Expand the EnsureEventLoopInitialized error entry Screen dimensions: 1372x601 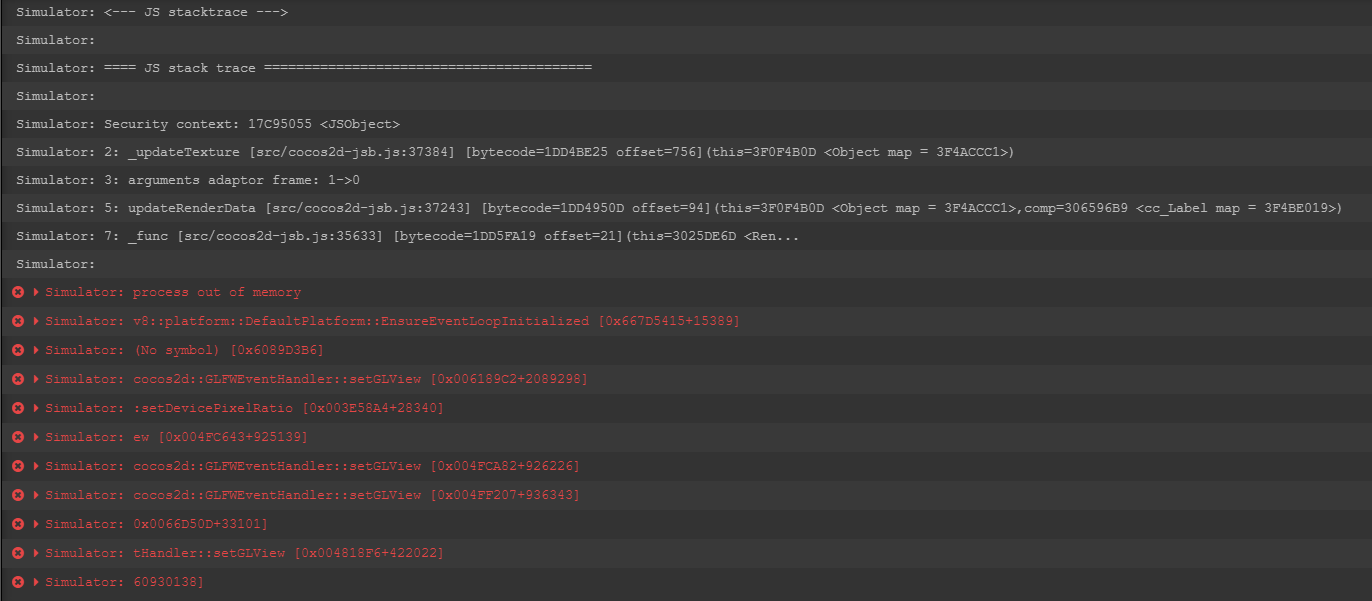click(x=37, y=321)
